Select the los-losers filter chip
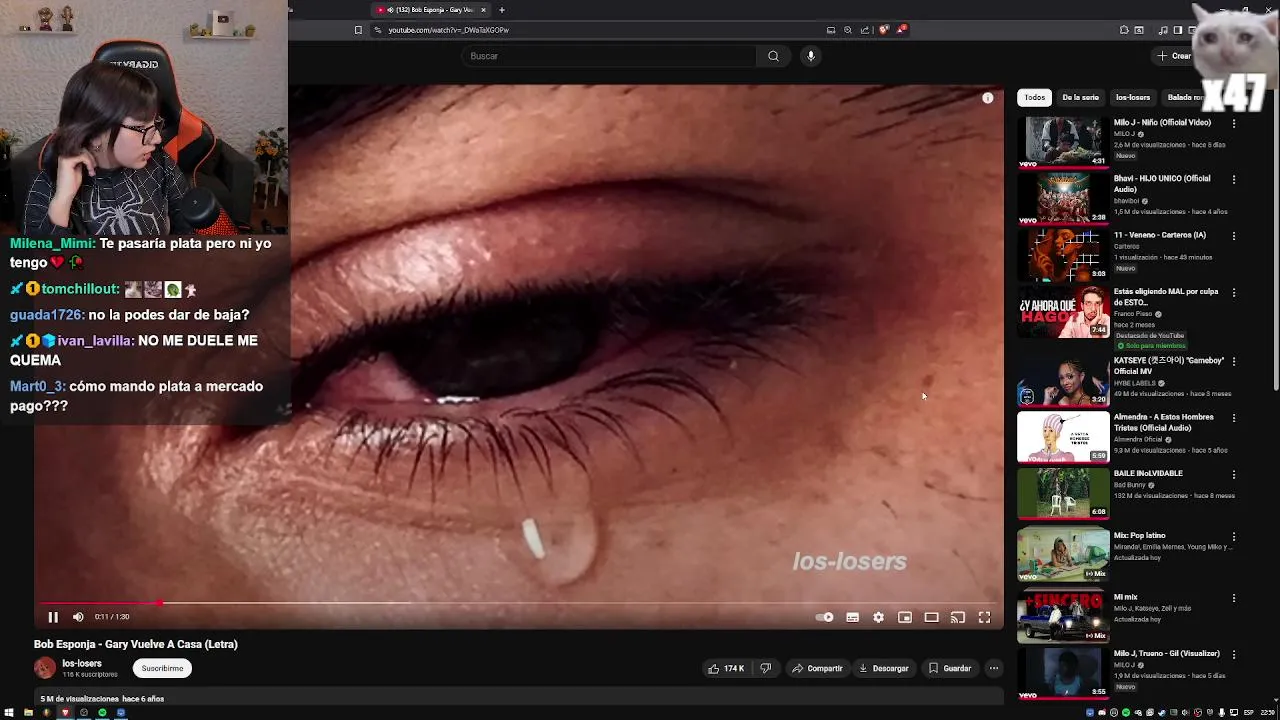The width and height of the screenshot is (1280, 720). click(1133, 98)
